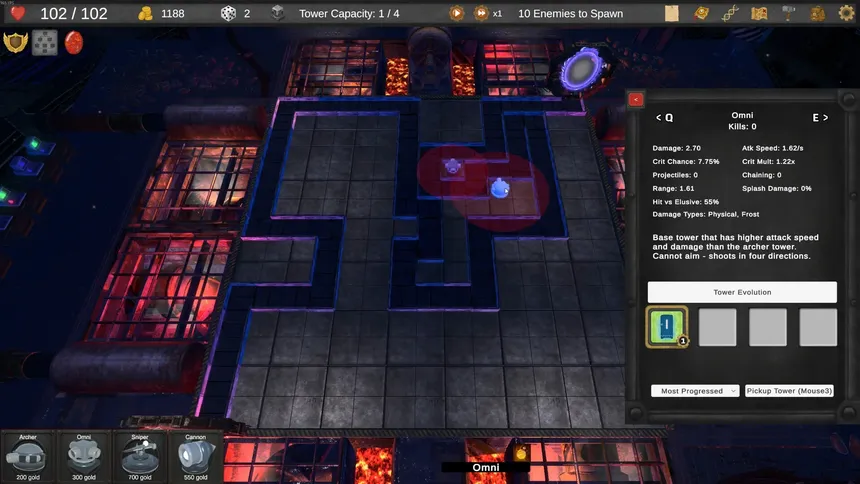Go to next tower with E arrow
Image resolution: width=860 pixels, height=484 pixels.
[x=820, y=117]
